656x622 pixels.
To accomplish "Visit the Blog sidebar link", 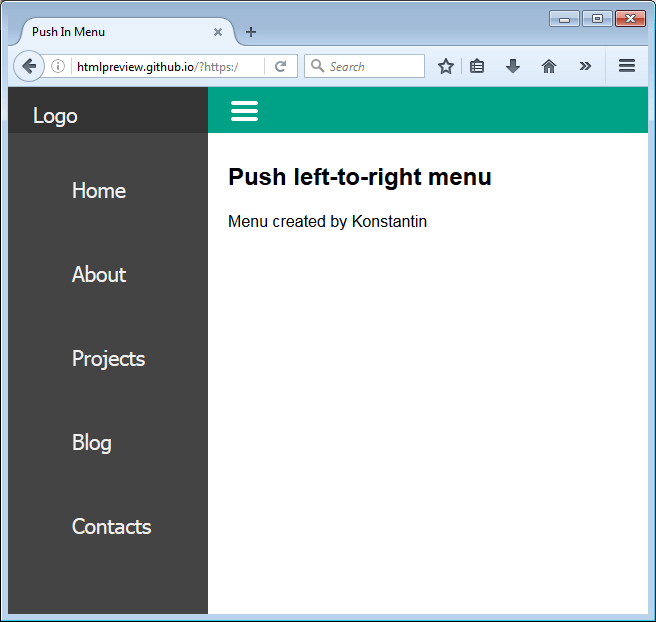I will coord(92,443).
